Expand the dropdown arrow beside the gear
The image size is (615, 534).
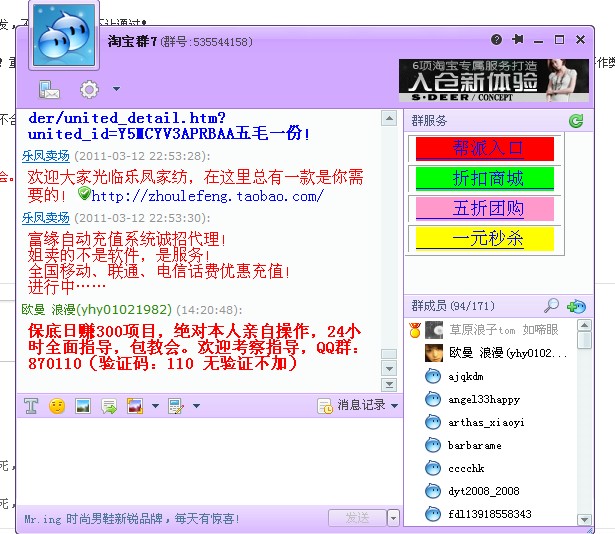116,89
